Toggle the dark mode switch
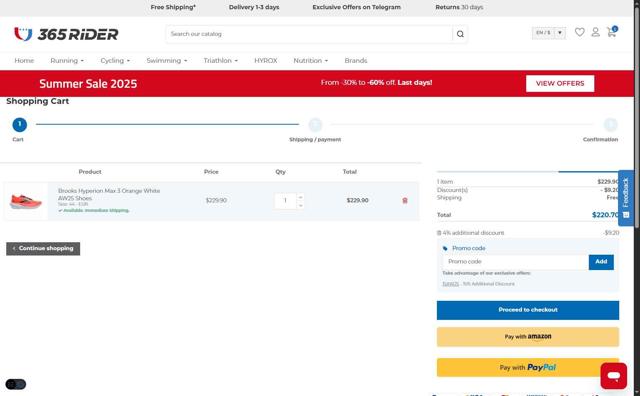 16,384
